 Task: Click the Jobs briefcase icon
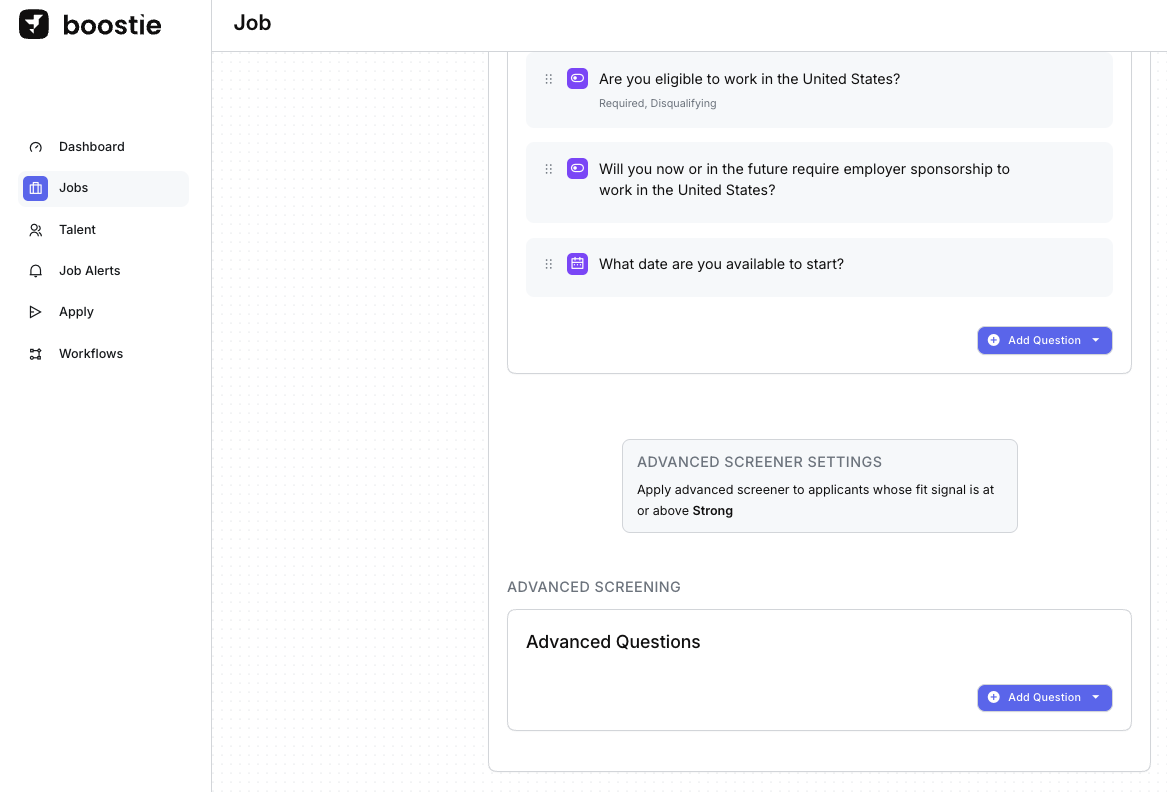[36, 188]
